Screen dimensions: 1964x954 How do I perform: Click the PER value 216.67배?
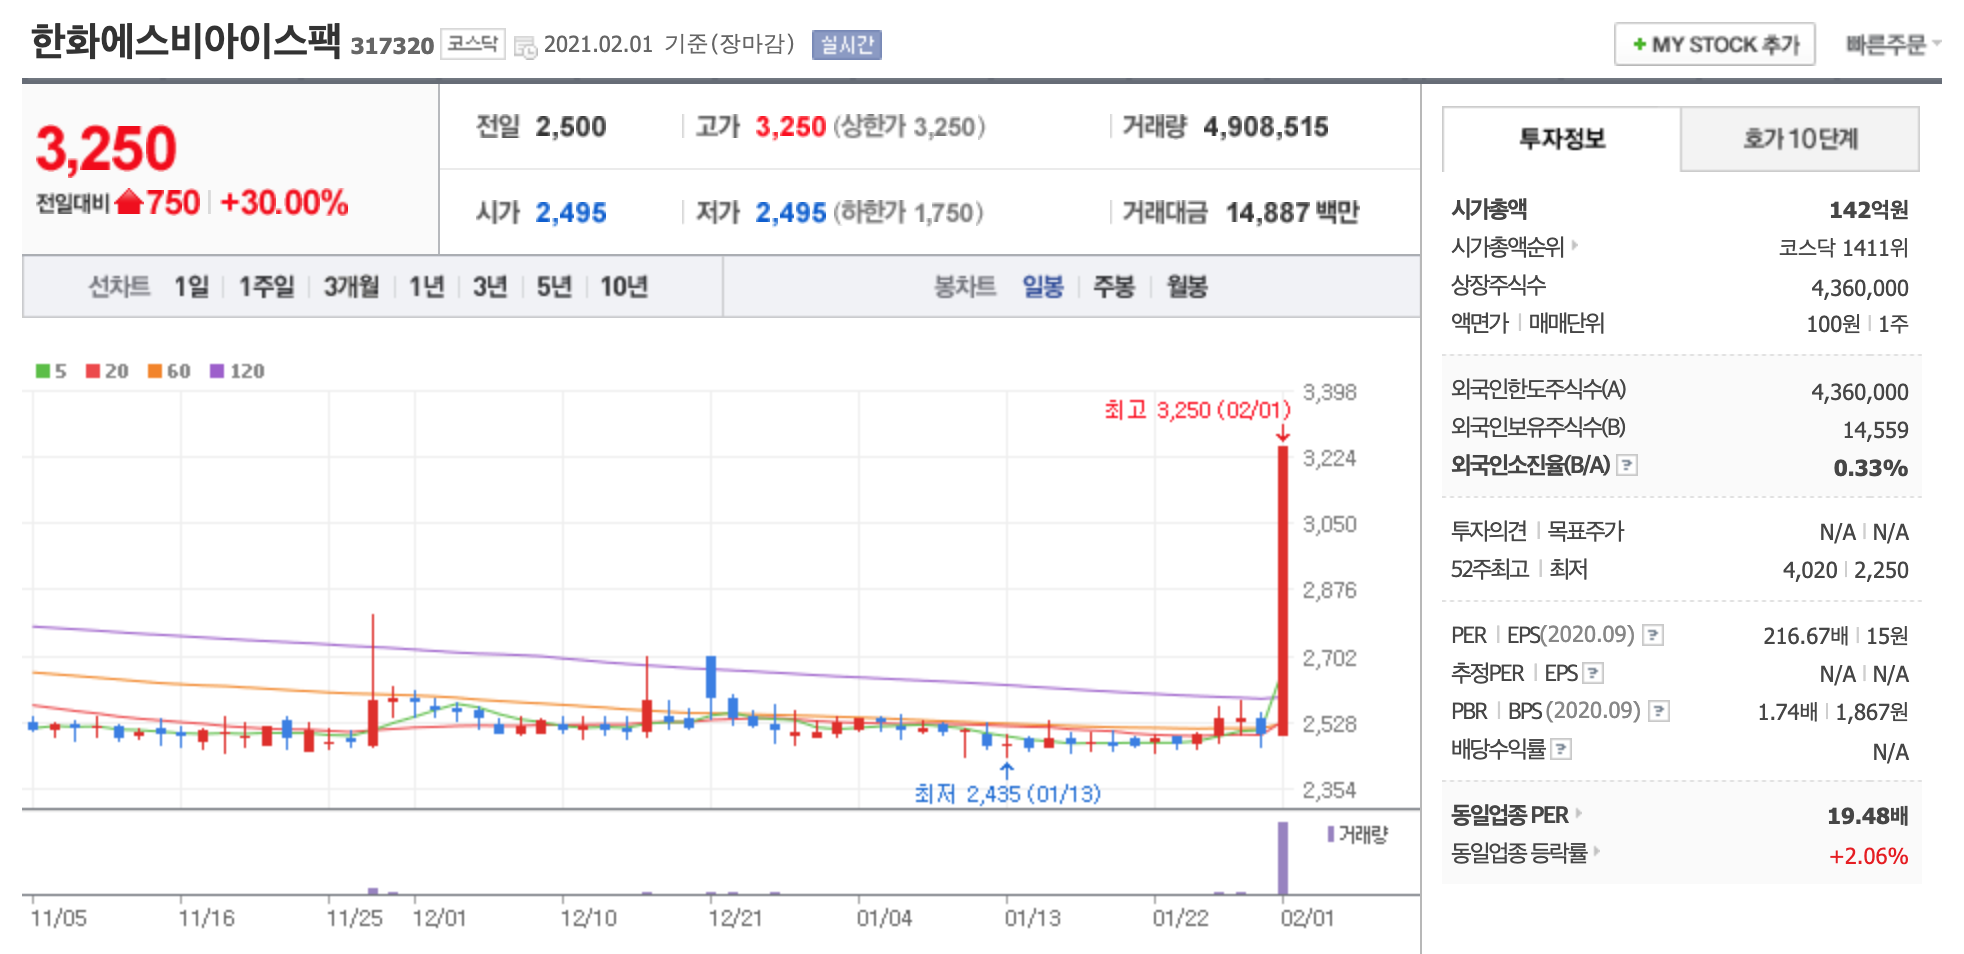(1805, 636)
